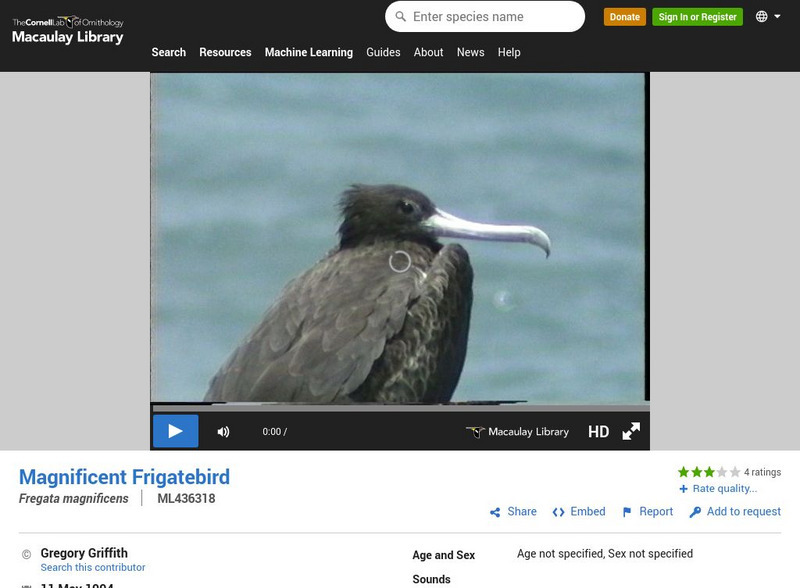Toggle HD video quality
The width and height of the screenshot is (800, 588).
[599, 430]
